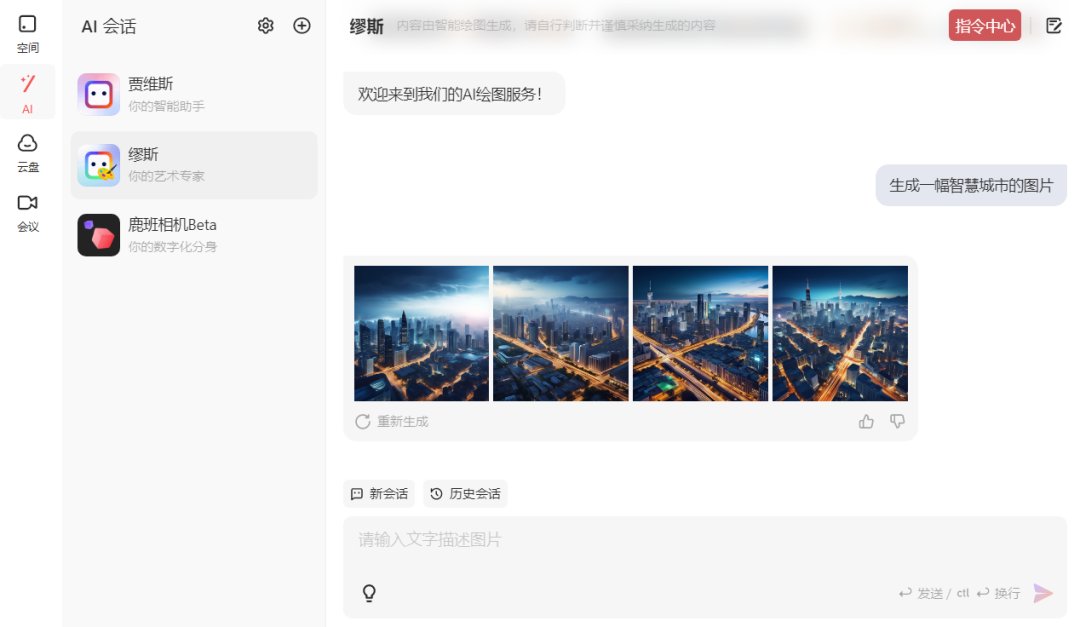Click the thumbs up icon

(x=866, y=421)
